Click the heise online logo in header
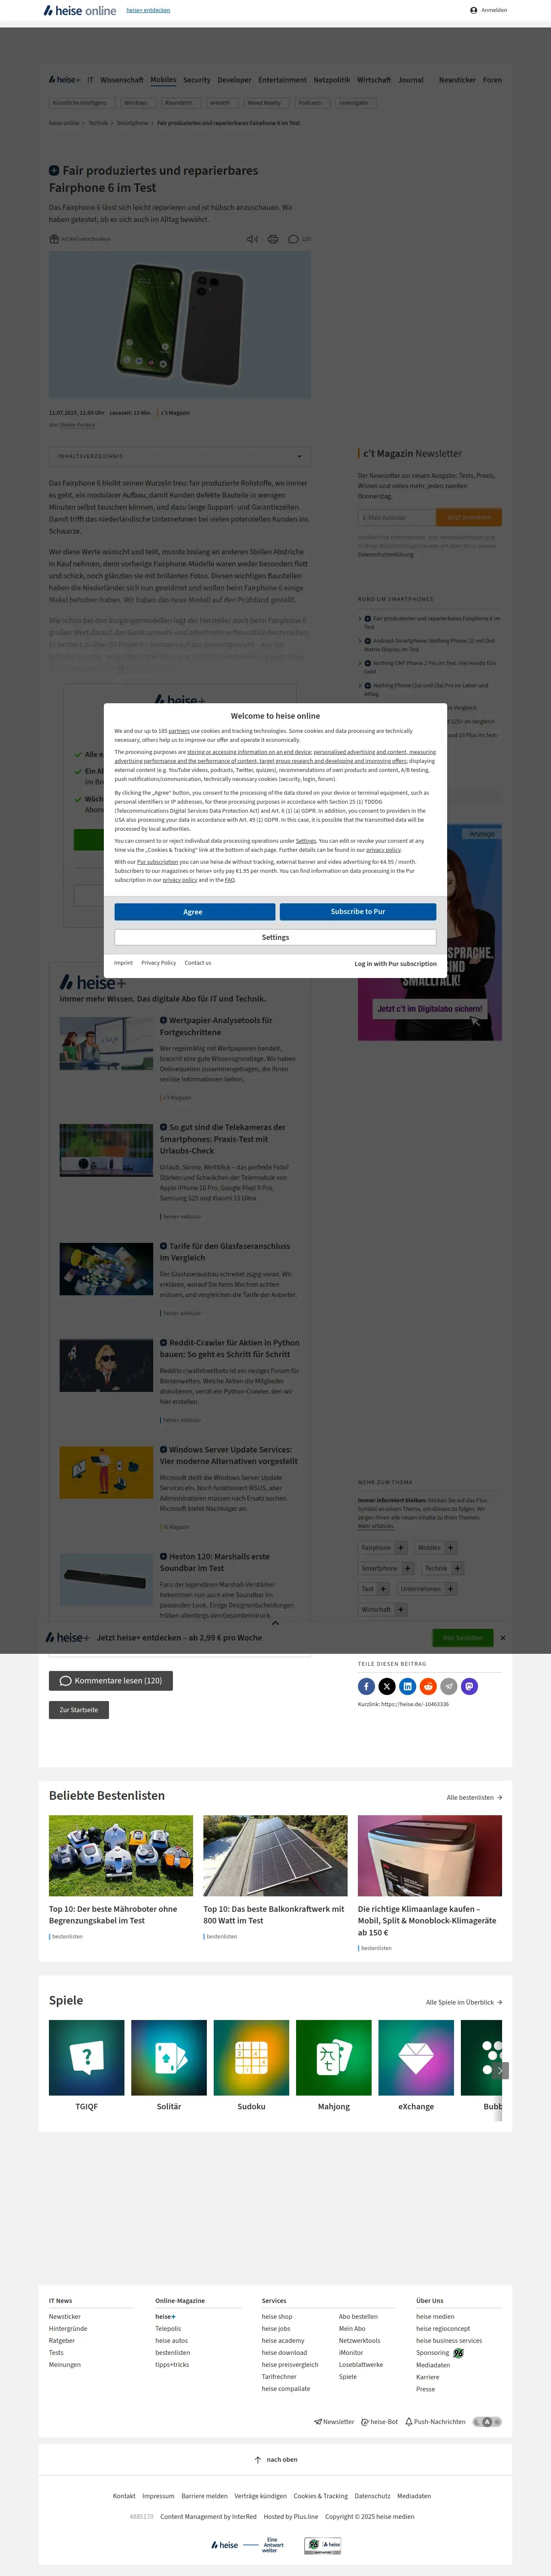This screenshot has width=551, height=2576. tap(80, 10)
